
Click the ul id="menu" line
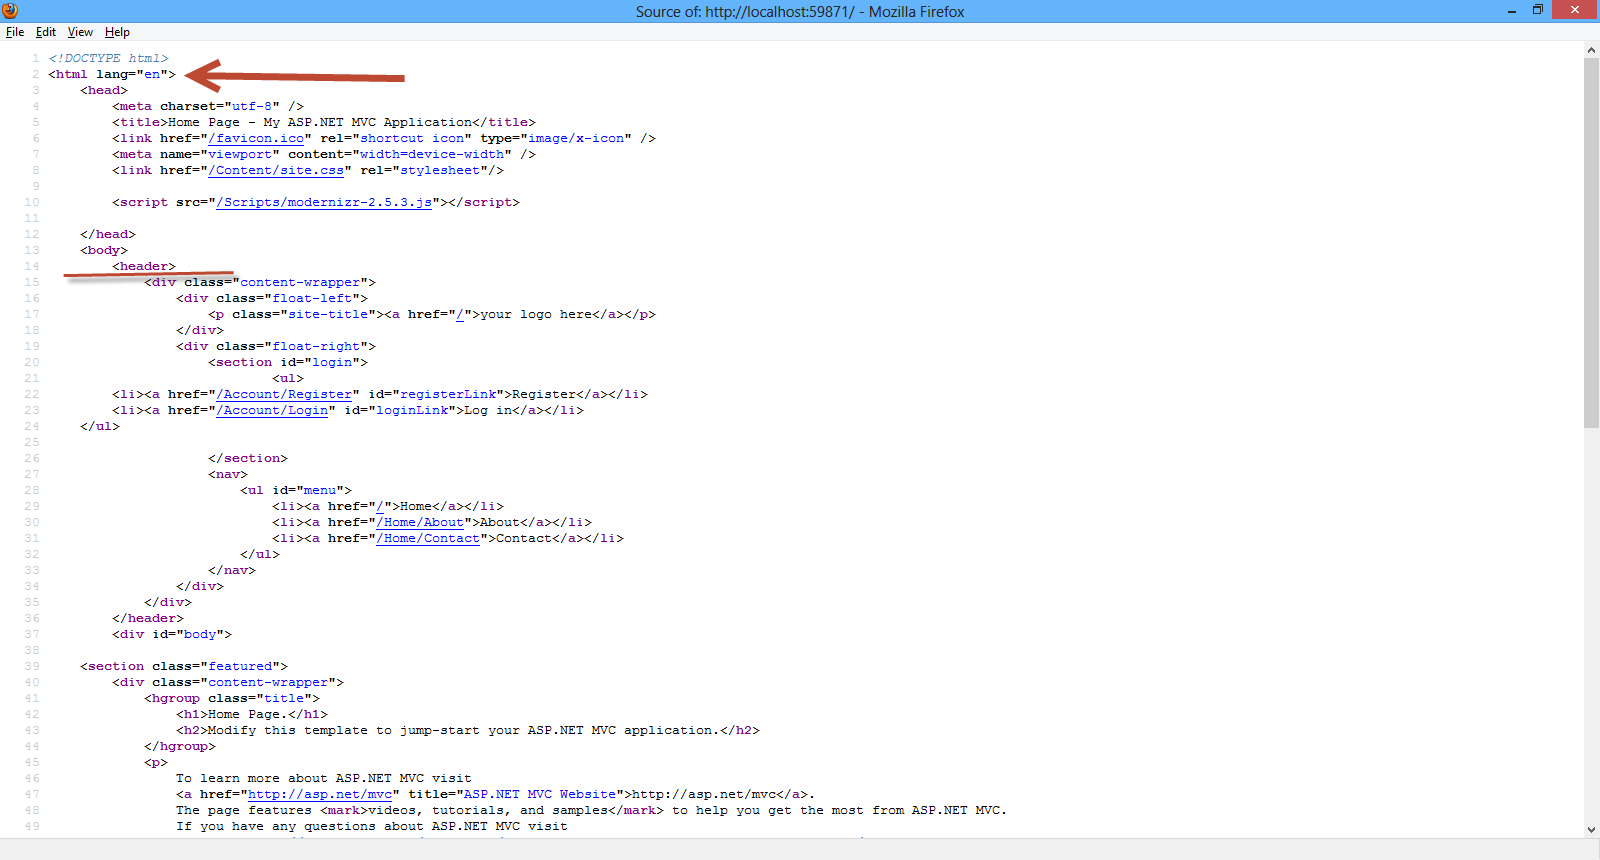[x=296, y=490]
